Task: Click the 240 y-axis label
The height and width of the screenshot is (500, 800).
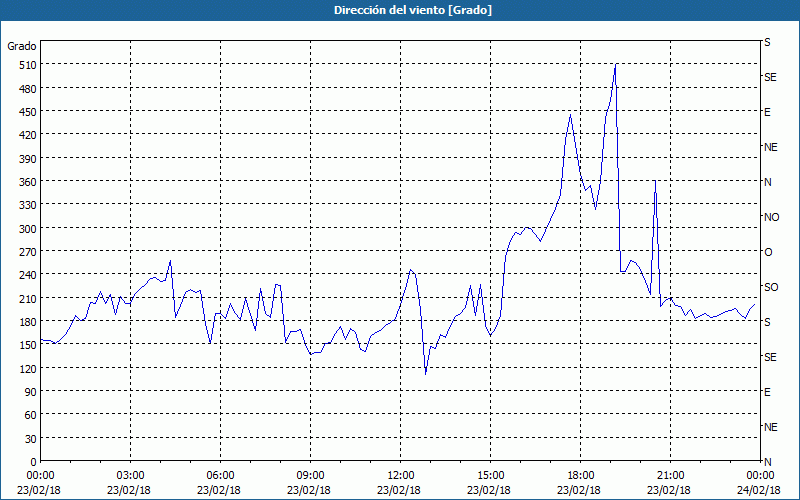Action: [28, 275]
